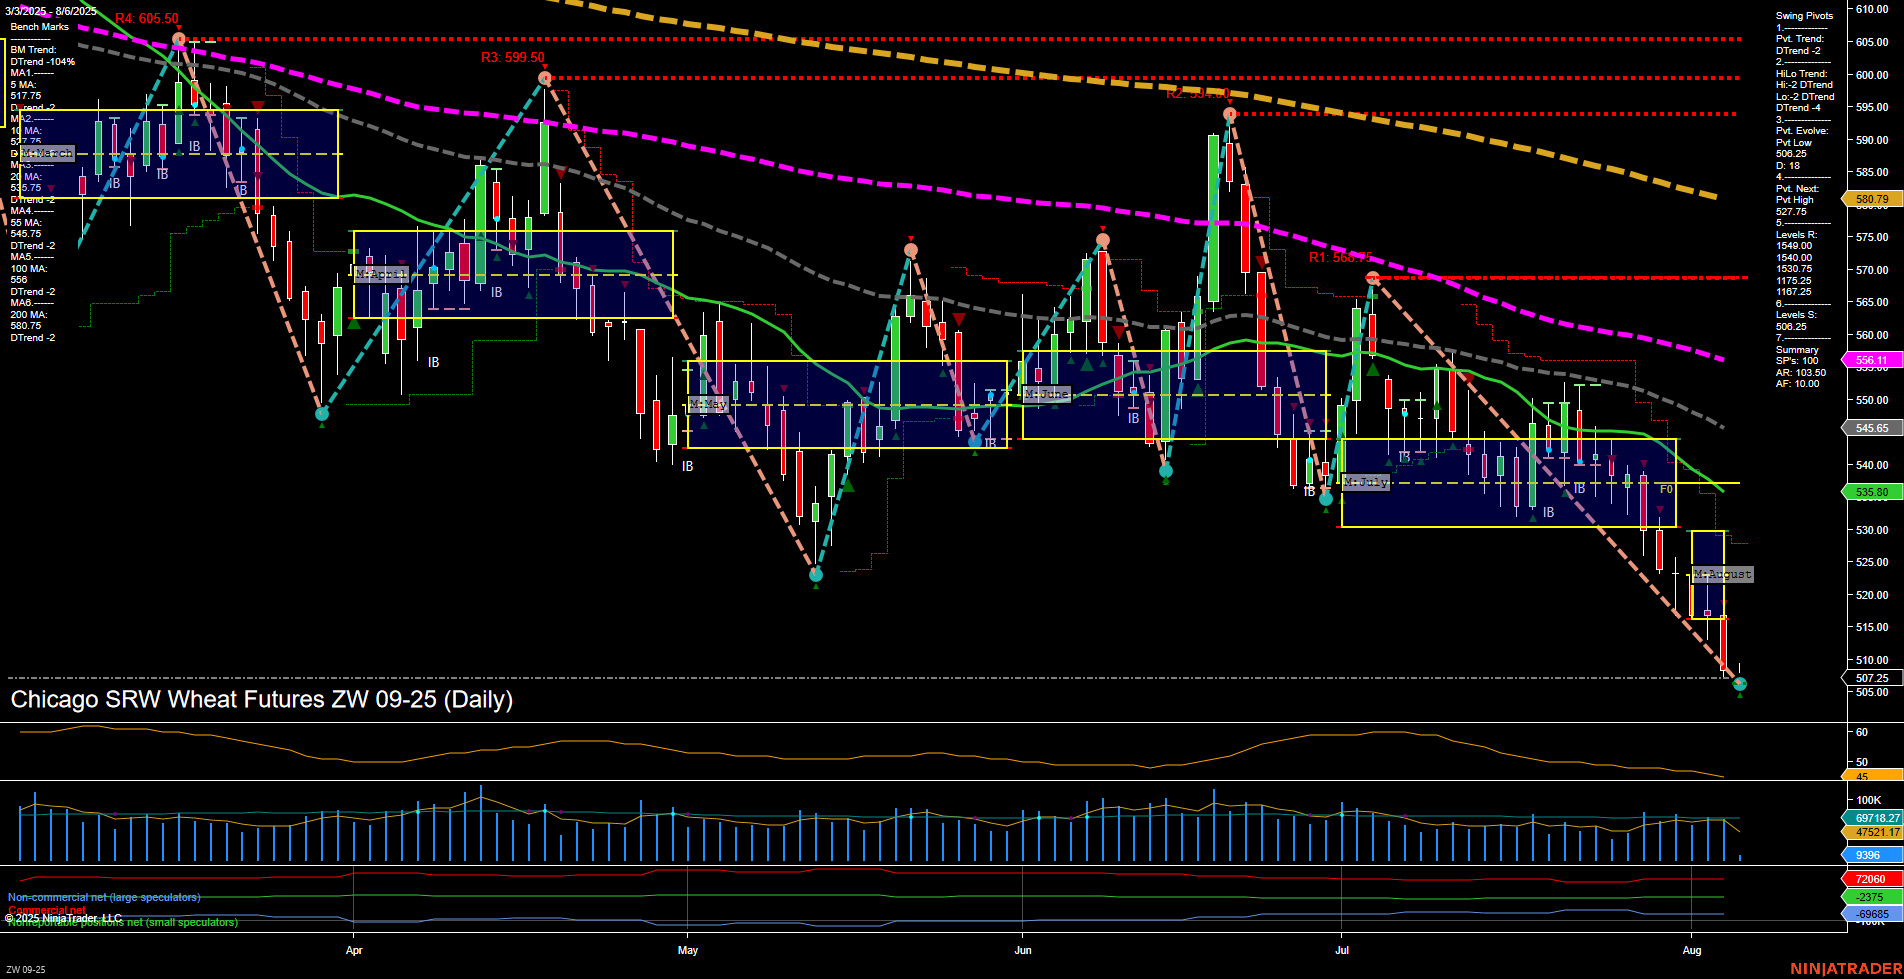Screen dimensions: 1904x979
Task: Toggle the M-March month range box label
Action: (x=46, y=153)
